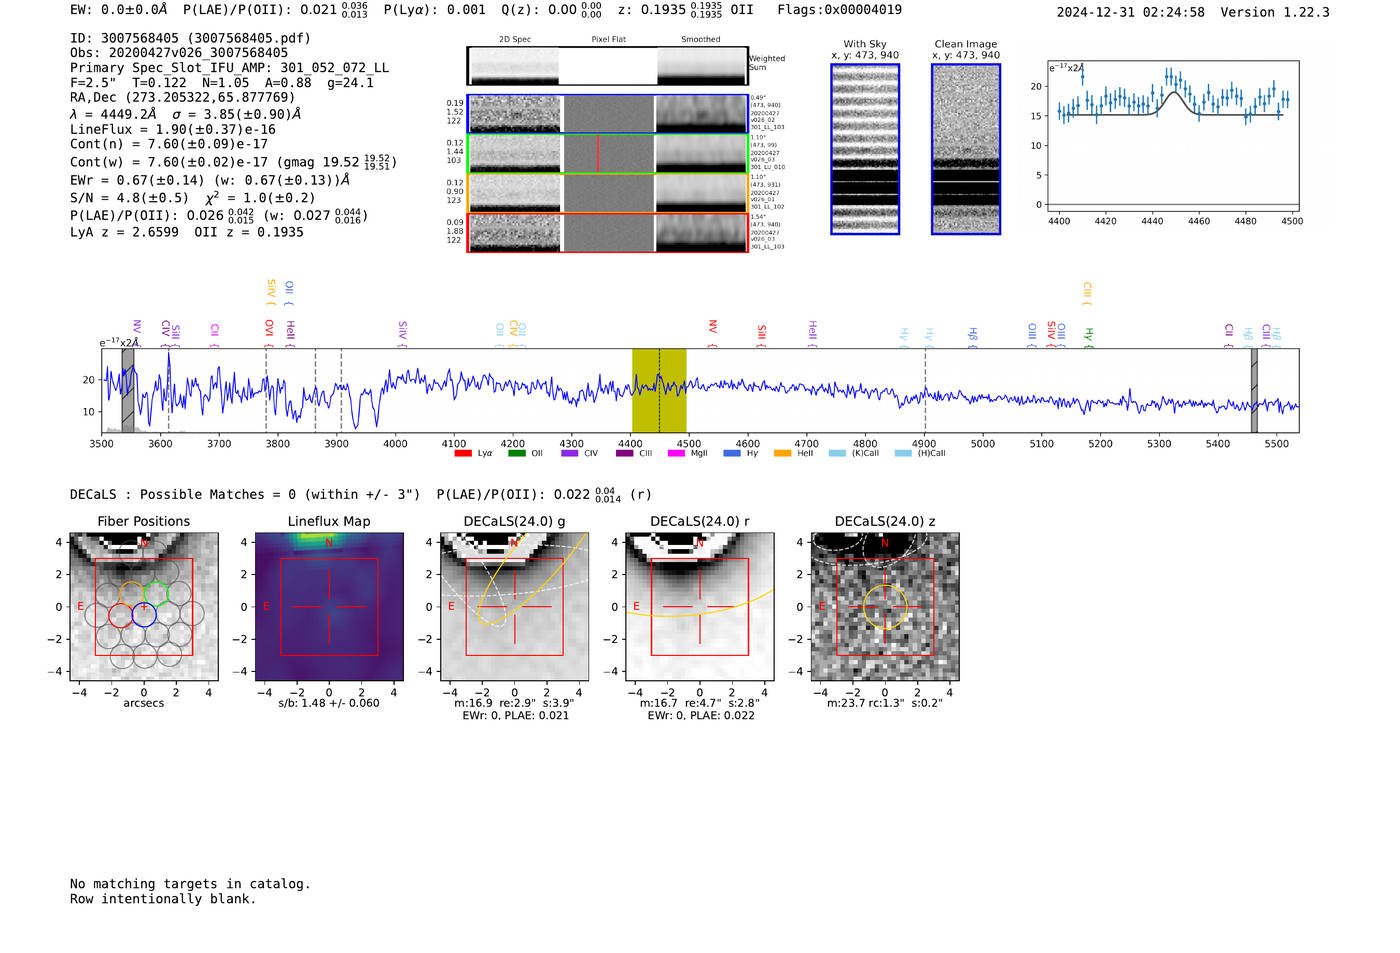Open the Gaussian fit emission line plot

[1172, 136]
